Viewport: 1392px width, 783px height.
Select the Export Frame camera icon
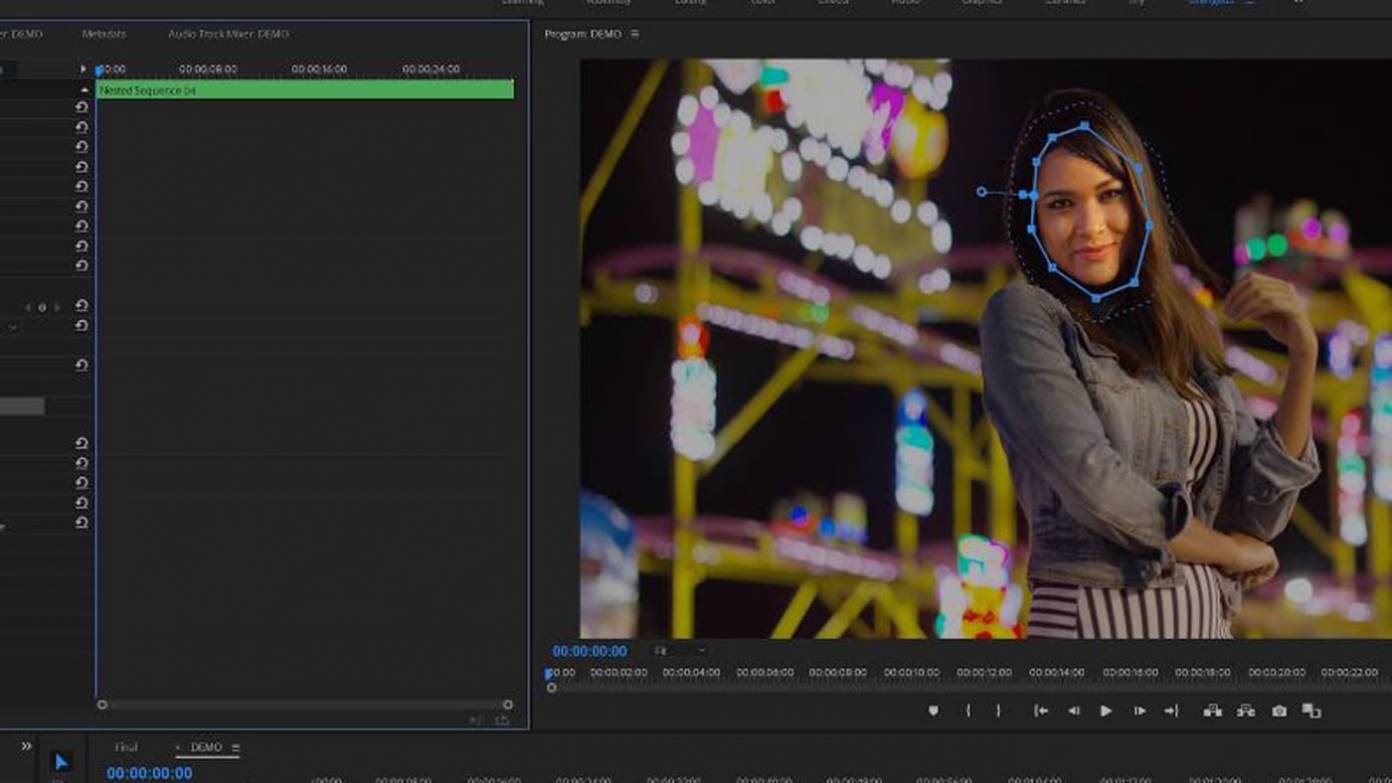(1278, 712)
